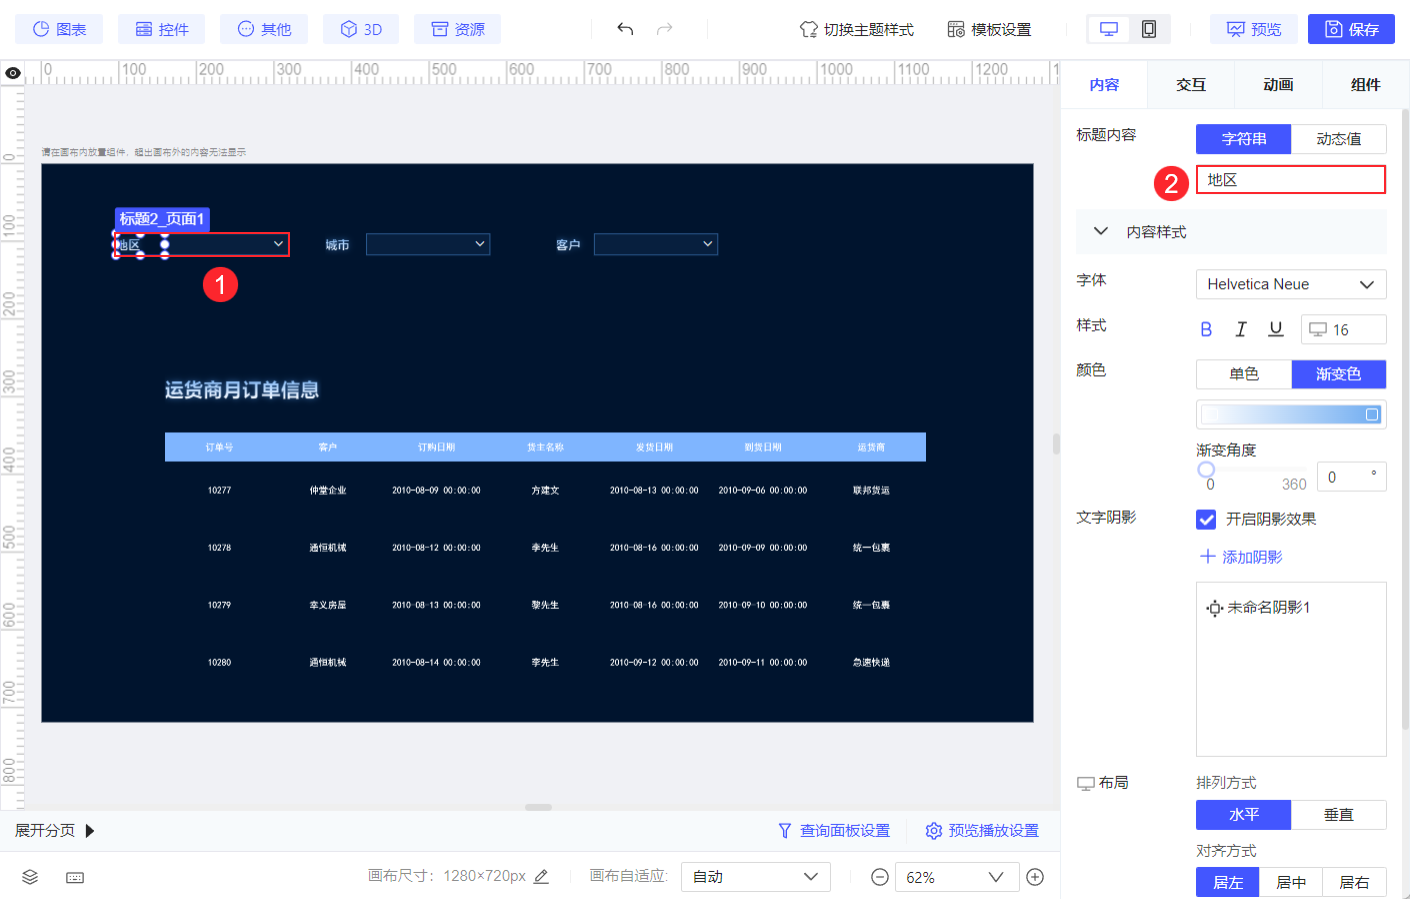
Task: Select the 组件 tab
Action: point(1365,85)
